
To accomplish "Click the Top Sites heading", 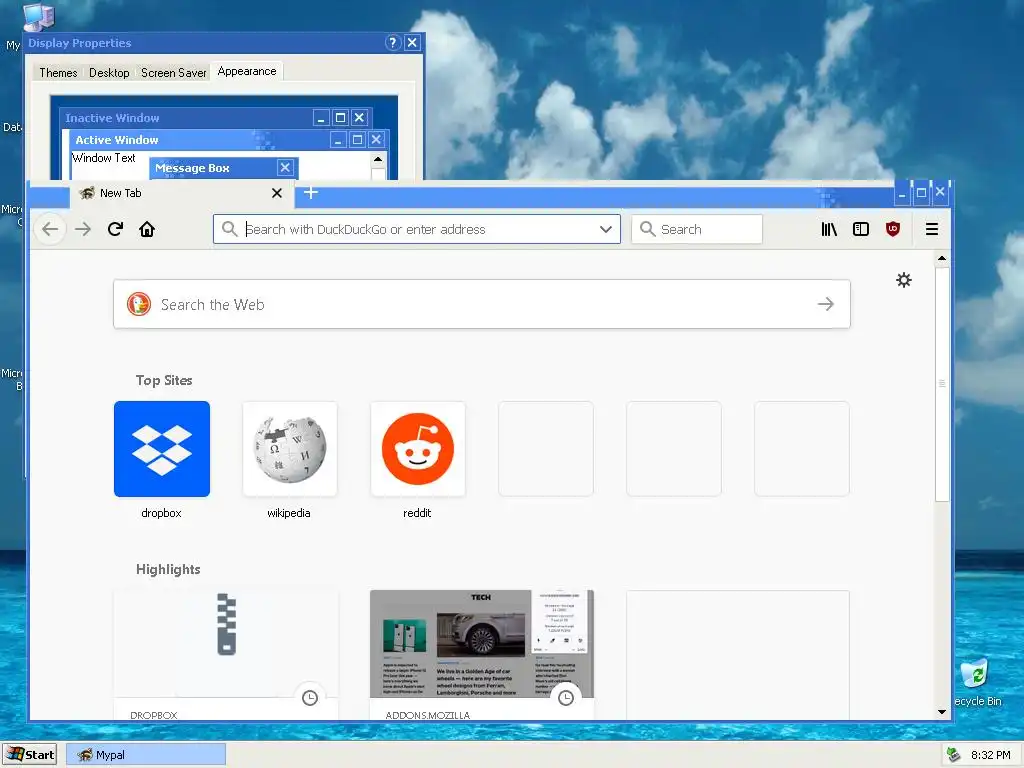I will click(x=164, y=380).
